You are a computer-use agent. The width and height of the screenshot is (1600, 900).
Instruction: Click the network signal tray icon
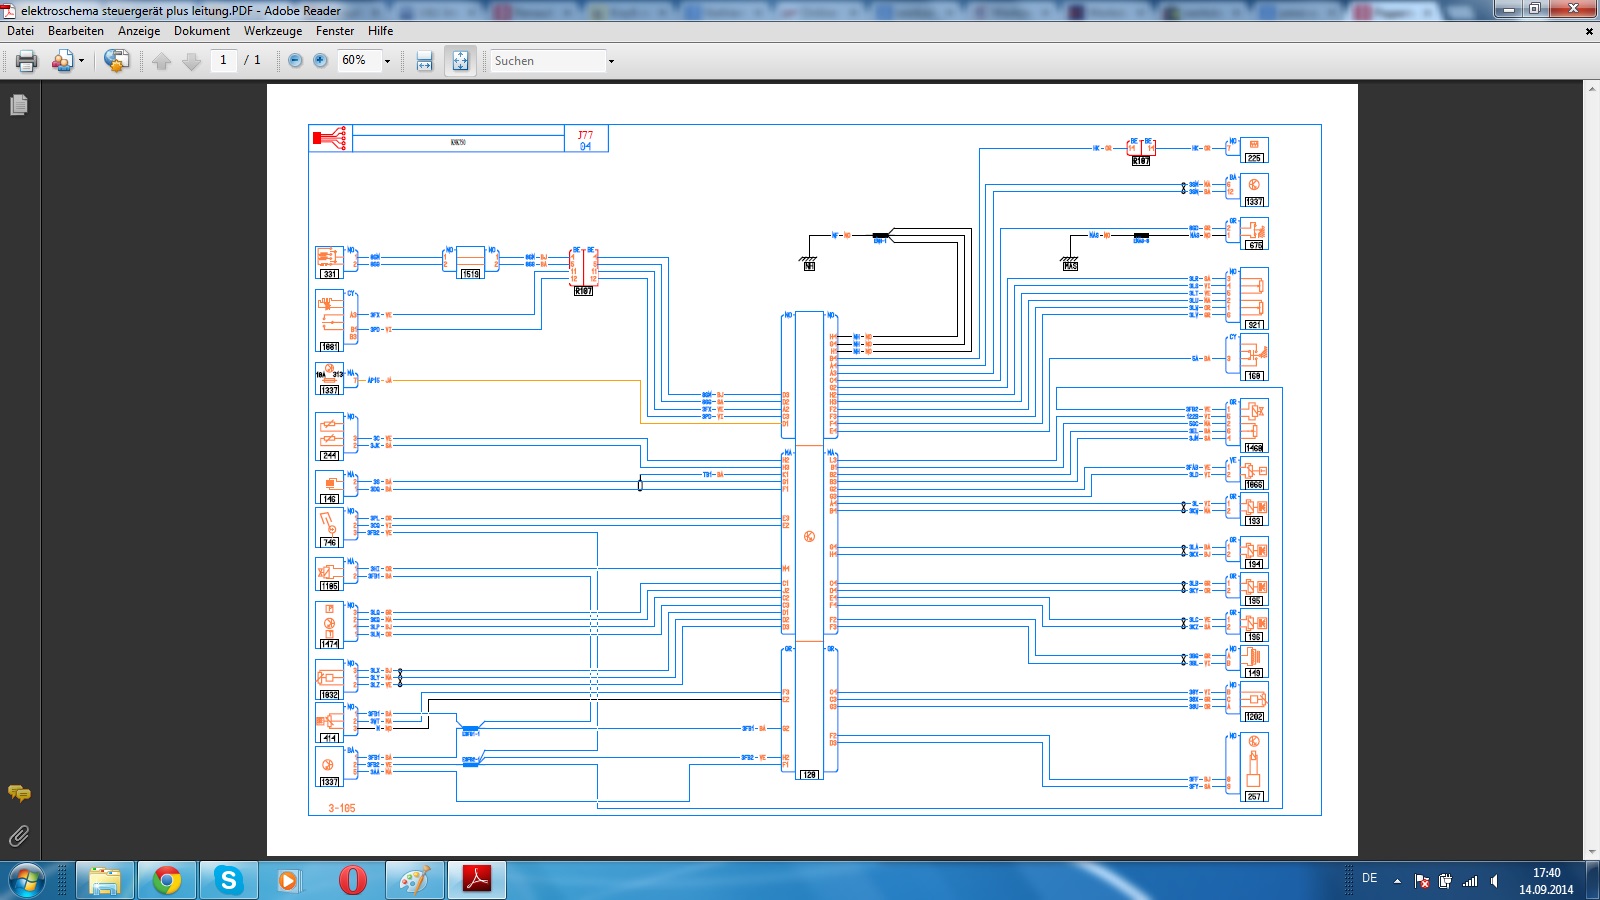(x=1470, y=881)
